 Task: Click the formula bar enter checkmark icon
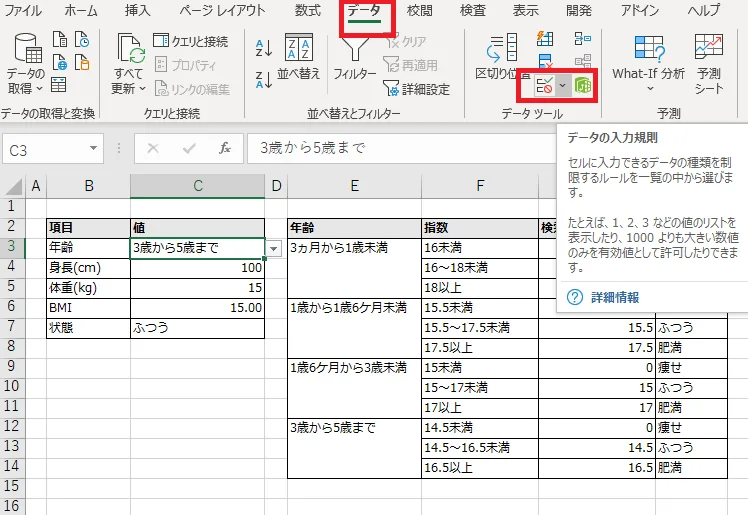pos(189,149)
